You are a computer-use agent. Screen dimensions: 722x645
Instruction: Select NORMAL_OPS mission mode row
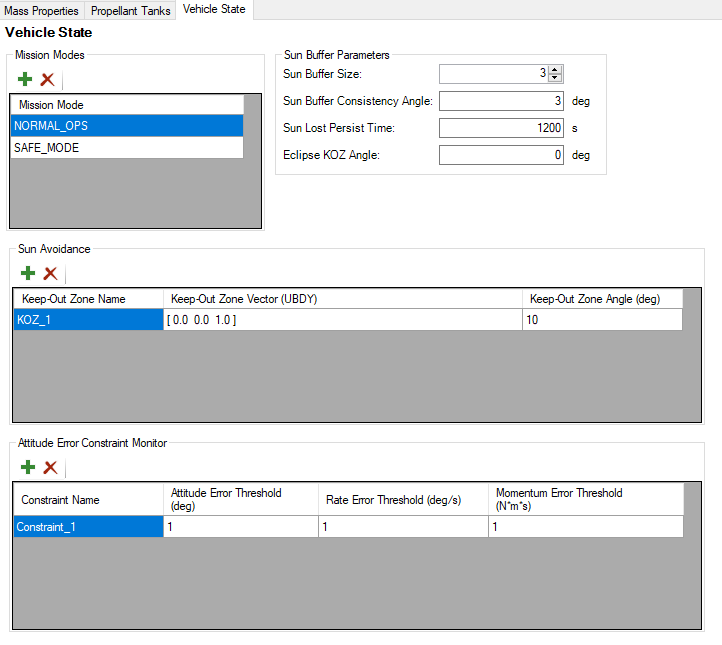(x=126, y=125)
